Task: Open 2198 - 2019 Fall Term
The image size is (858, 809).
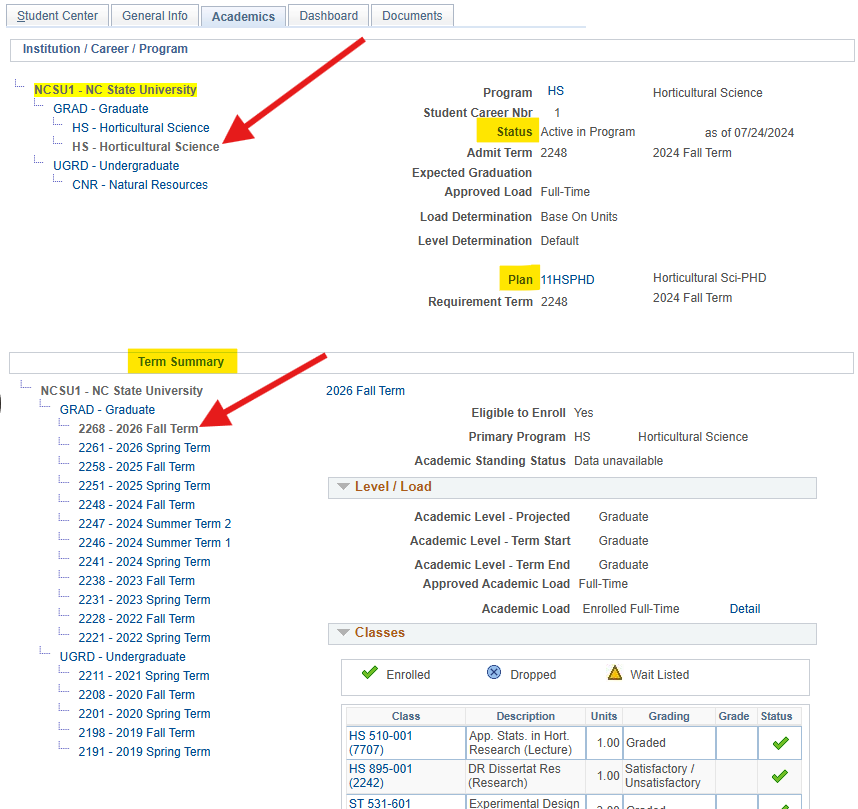Action: click(137, 733)
